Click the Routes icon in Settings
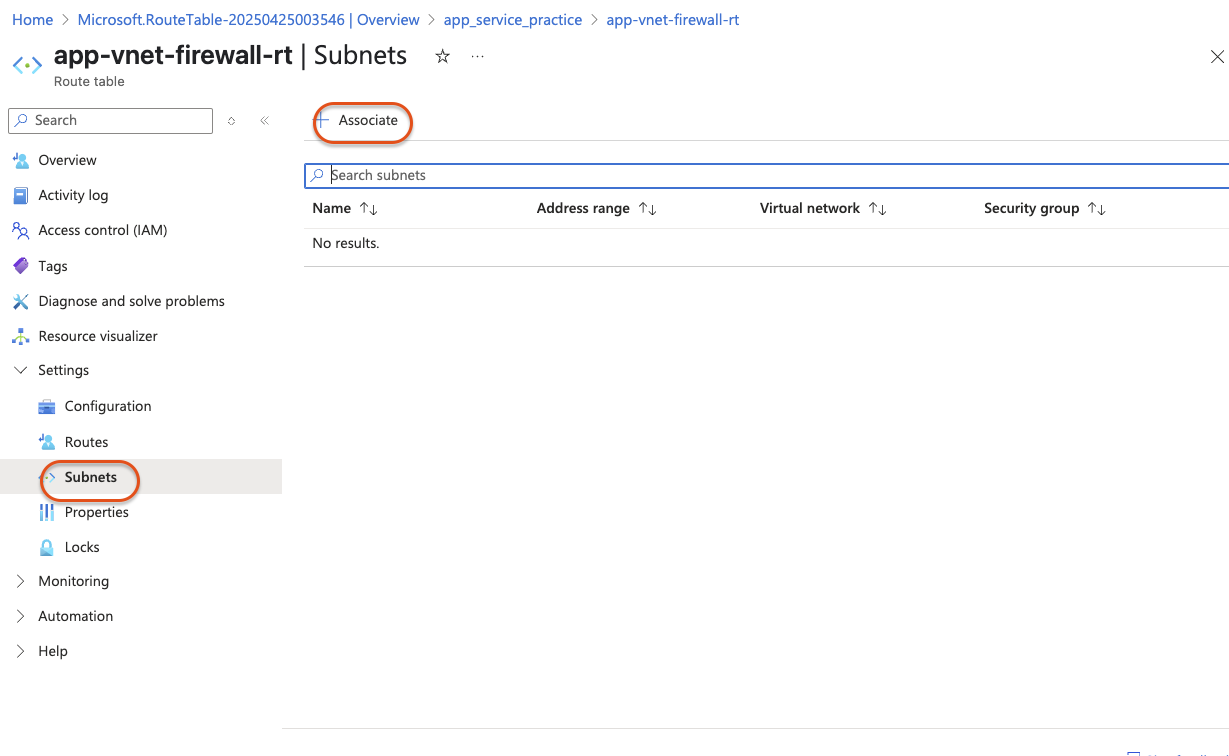1229x756 pixels. pos(46,442)
